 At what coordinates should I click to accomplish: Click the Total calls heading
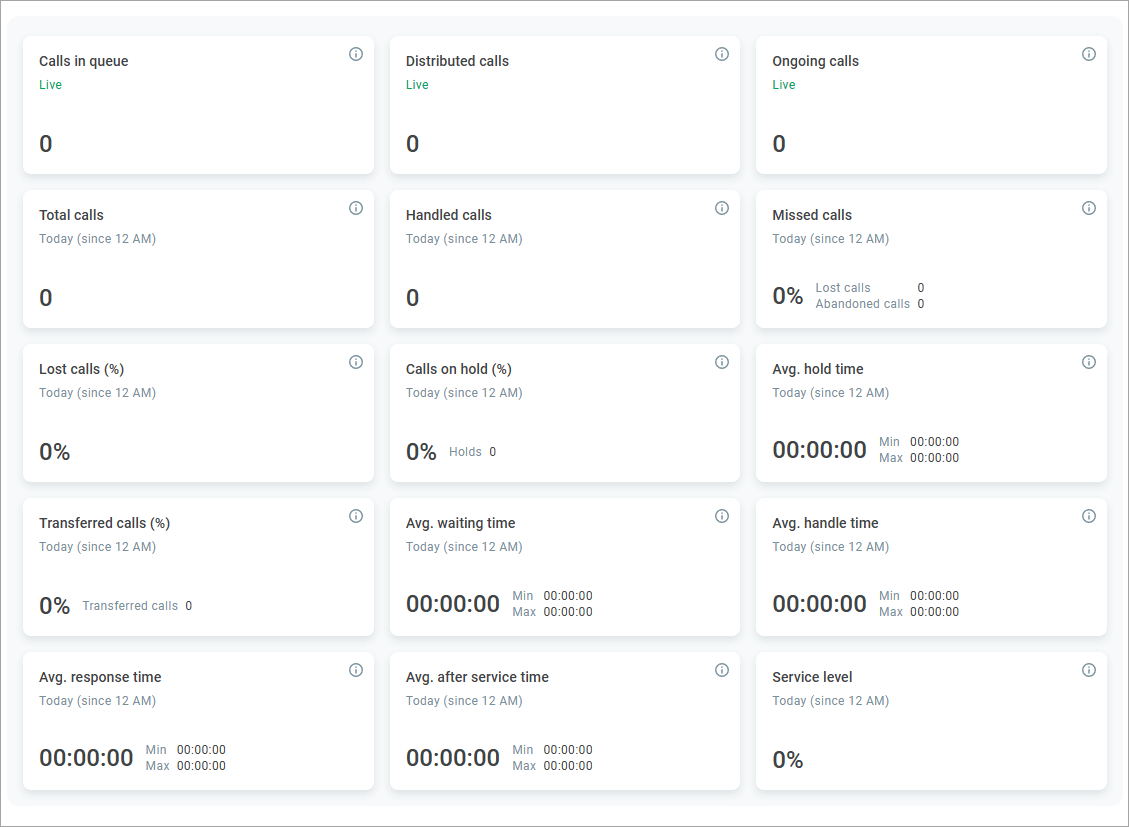(x=71, y=215)
